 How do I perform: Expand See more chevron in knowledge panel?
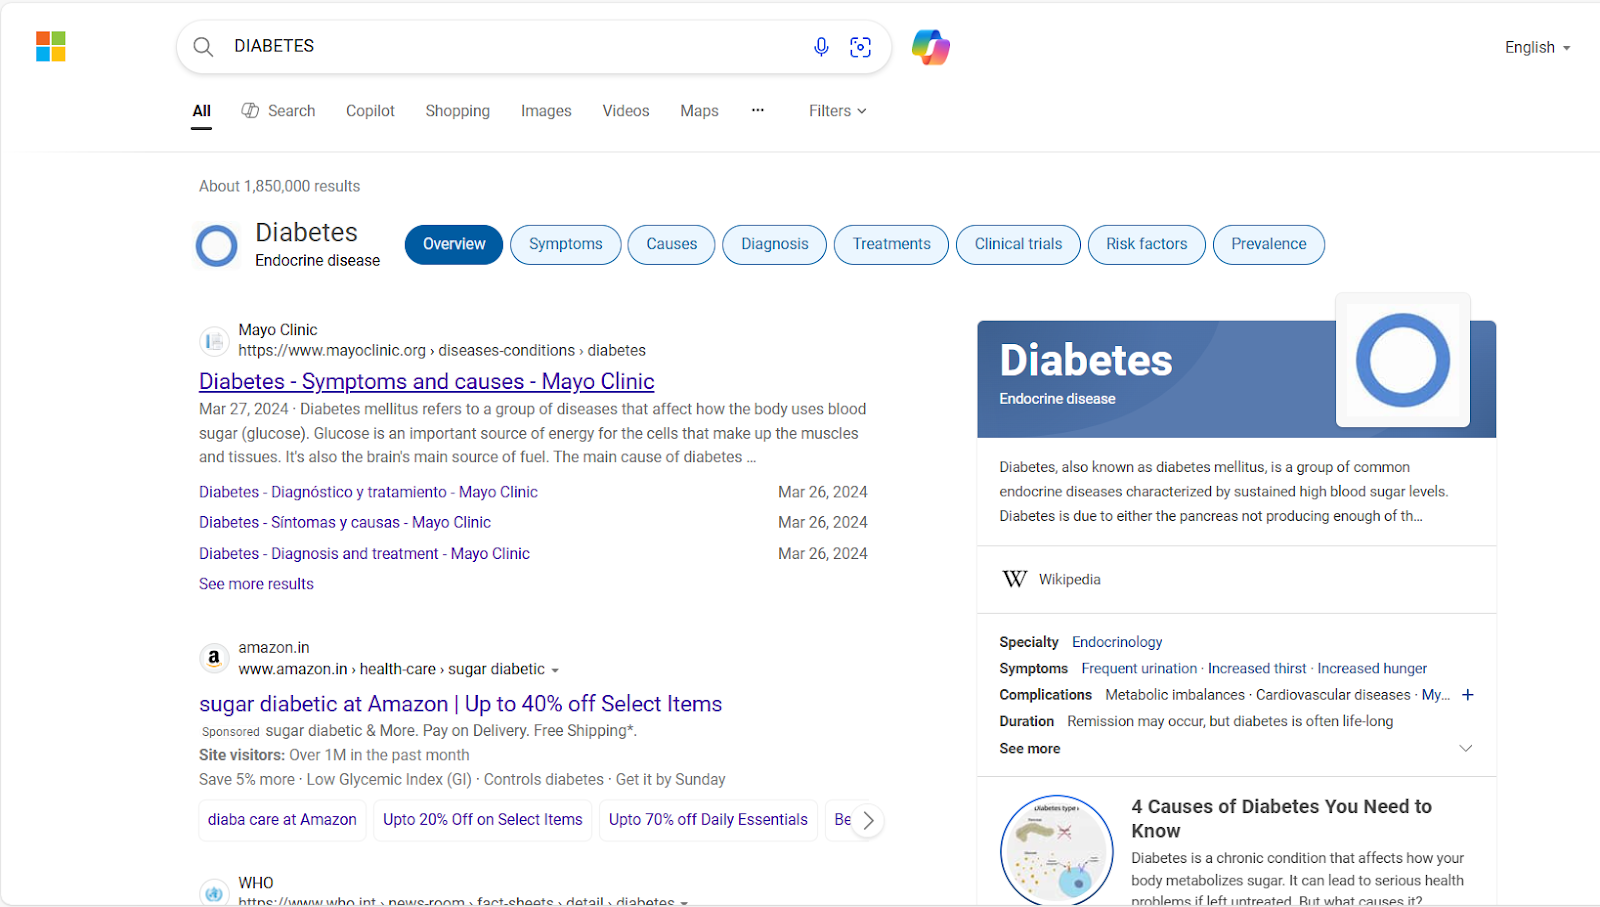click(1465, 748)
